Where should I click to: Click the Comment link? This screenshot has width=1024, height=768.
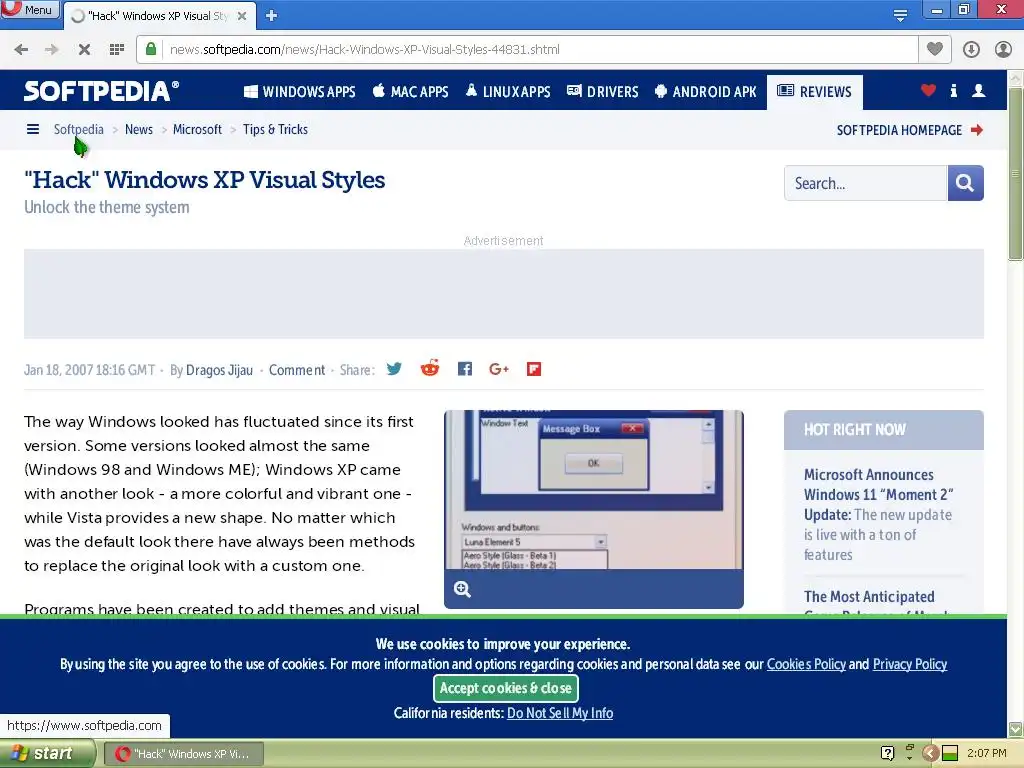(296, 370)
